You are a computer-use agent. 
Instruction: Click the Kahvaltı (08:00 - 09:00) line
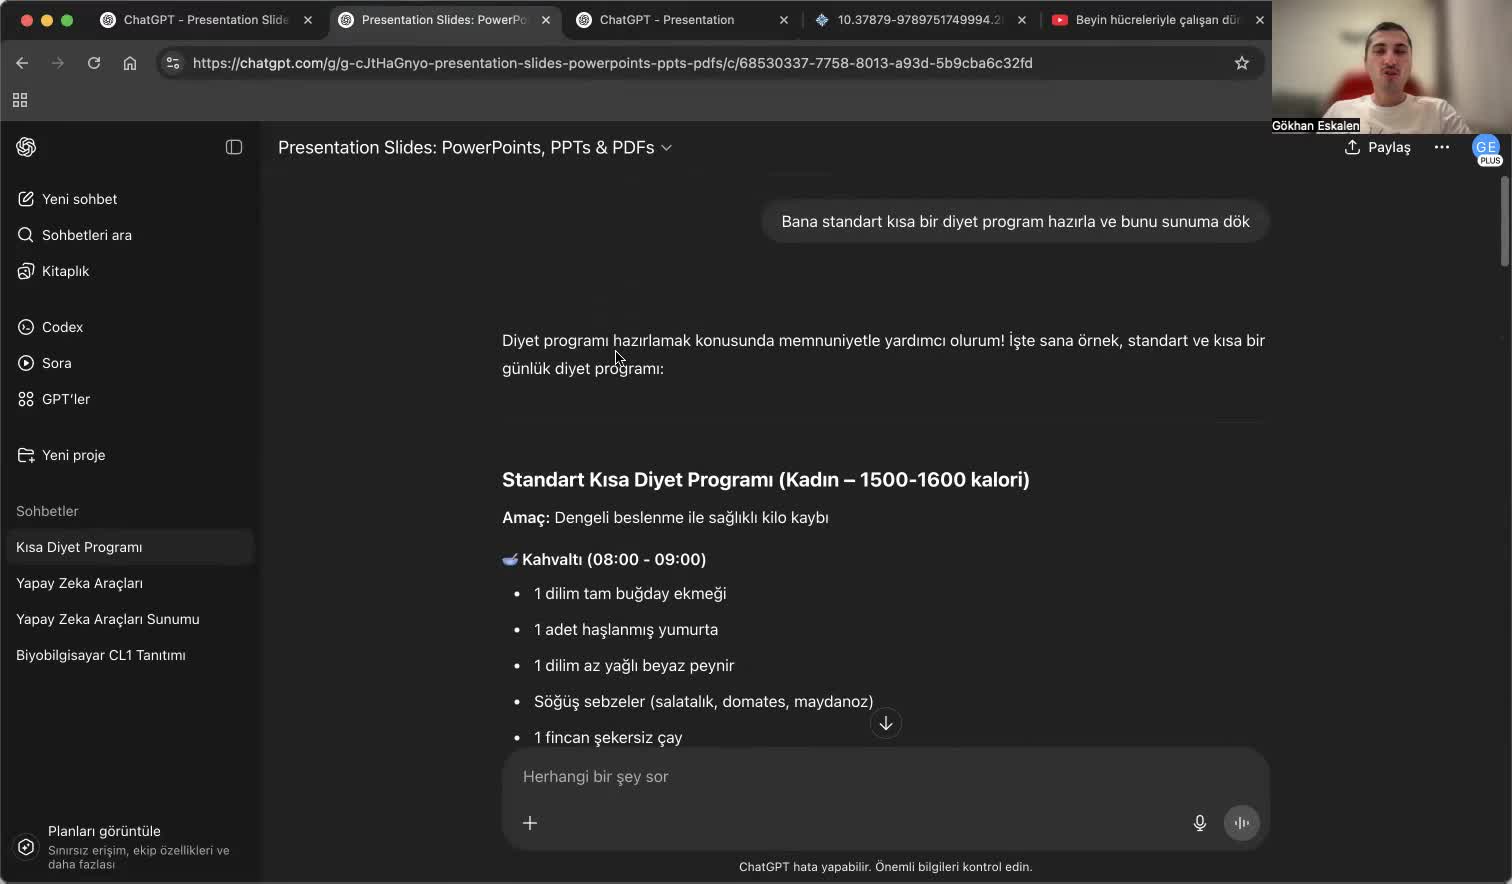(x=604, y=560)
